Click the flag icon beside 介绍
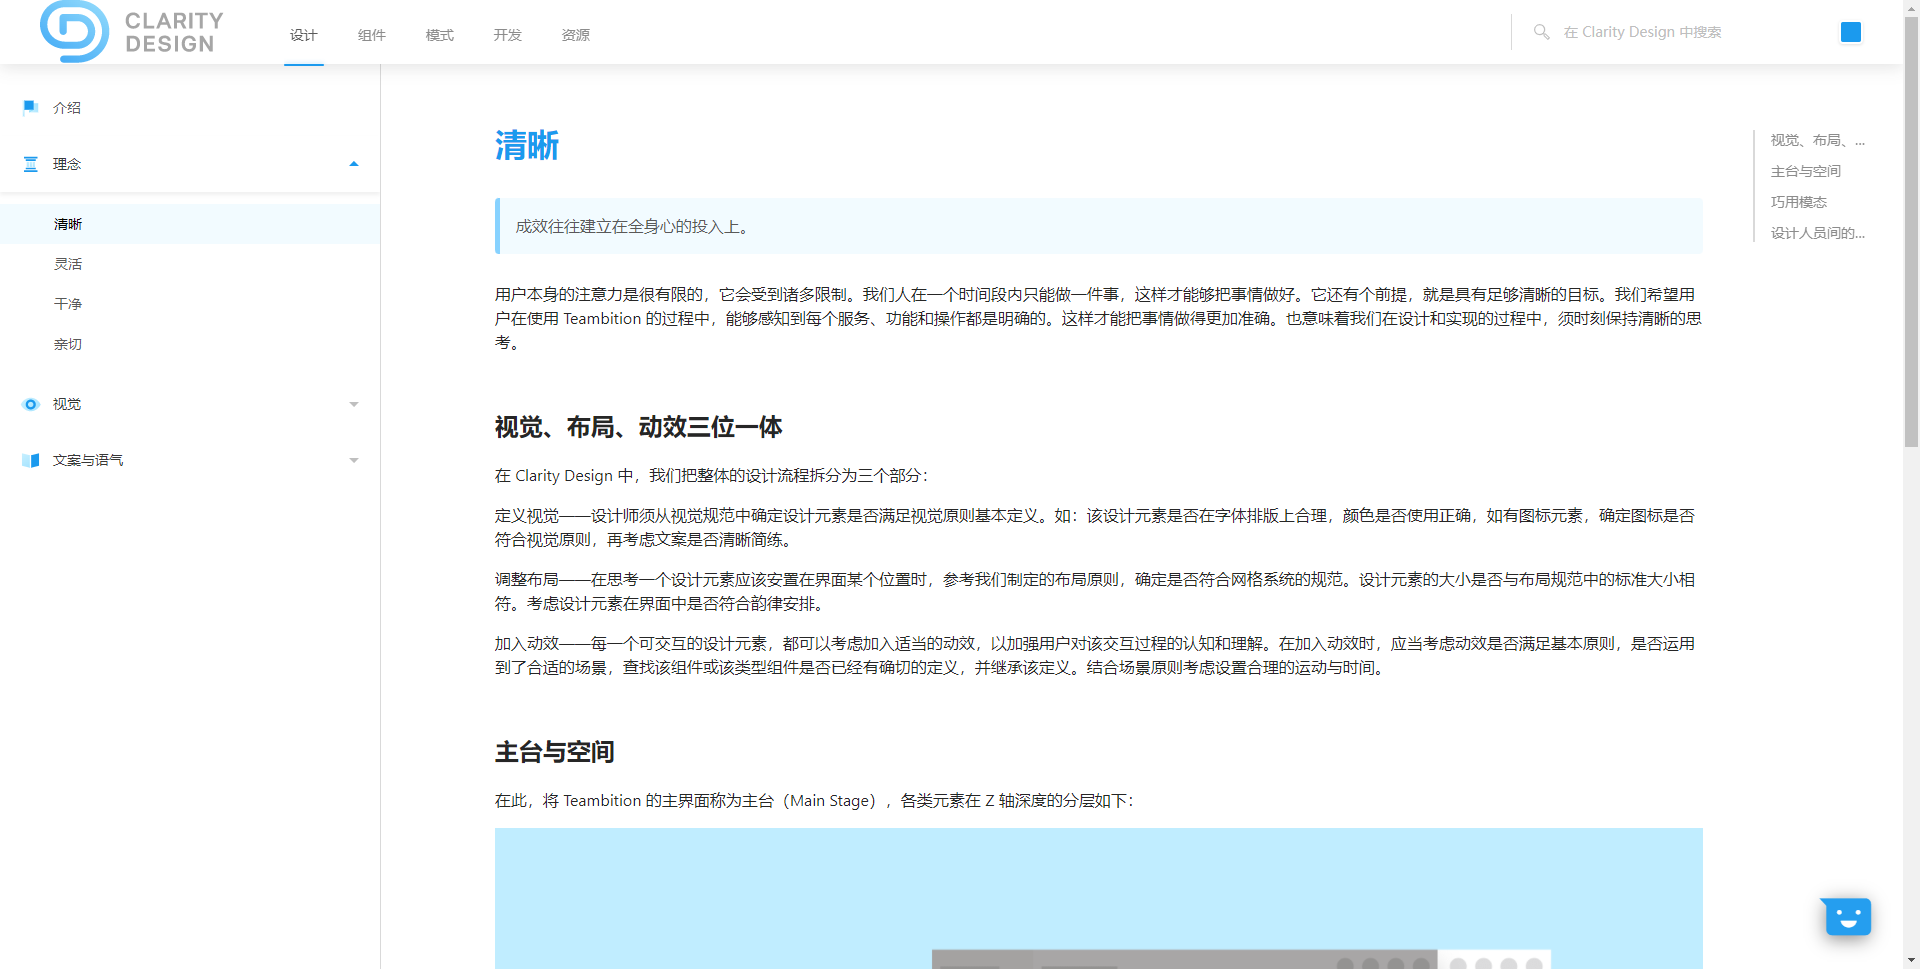 [x=31, y=108]
